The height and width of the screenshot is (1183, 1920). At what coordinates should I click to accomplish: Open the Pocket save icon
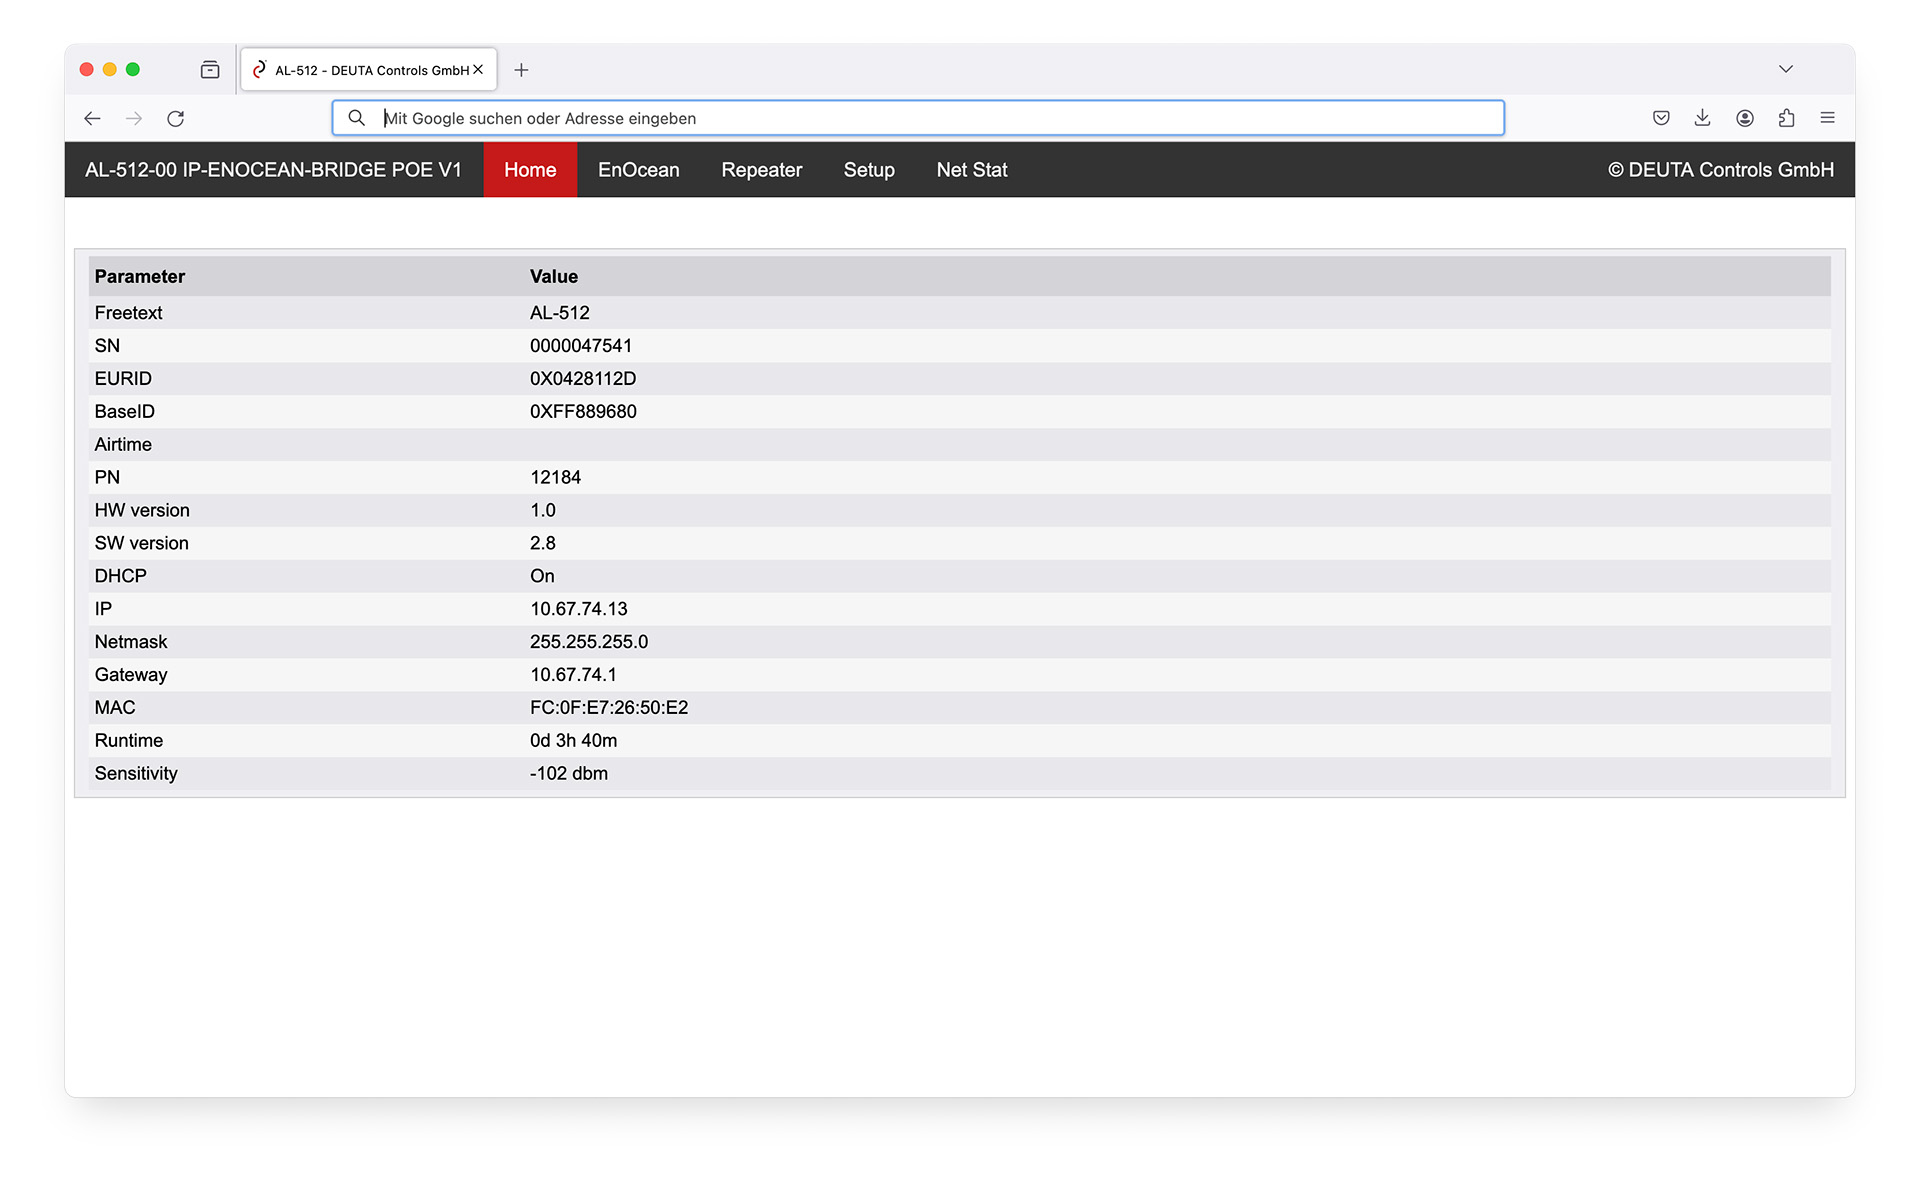(x=1661, y=118)
